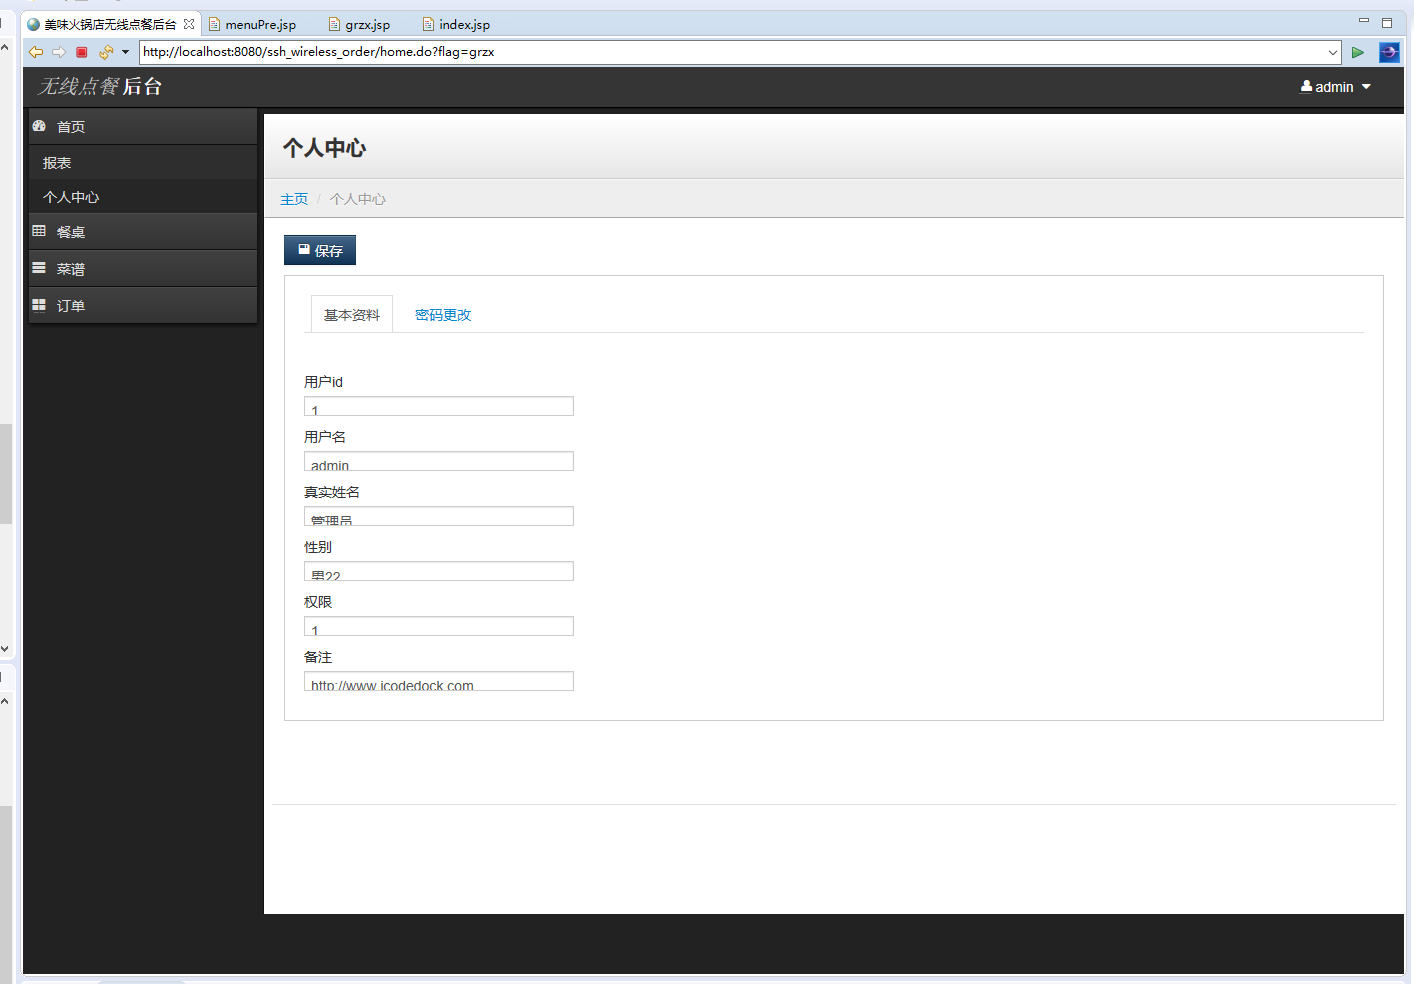1414x984 pixels.
Task: Maximize the editor area using the top-right icon
Action: (x=1387, y=22)
